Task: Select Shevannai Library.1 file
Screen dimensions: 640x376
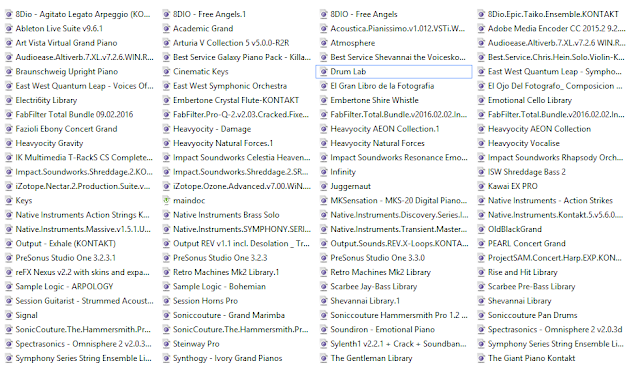Action: click(365, 301)
